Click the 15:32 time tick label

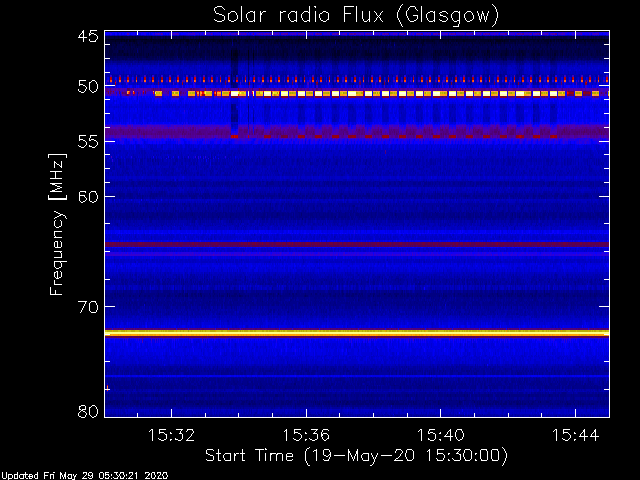171,435
